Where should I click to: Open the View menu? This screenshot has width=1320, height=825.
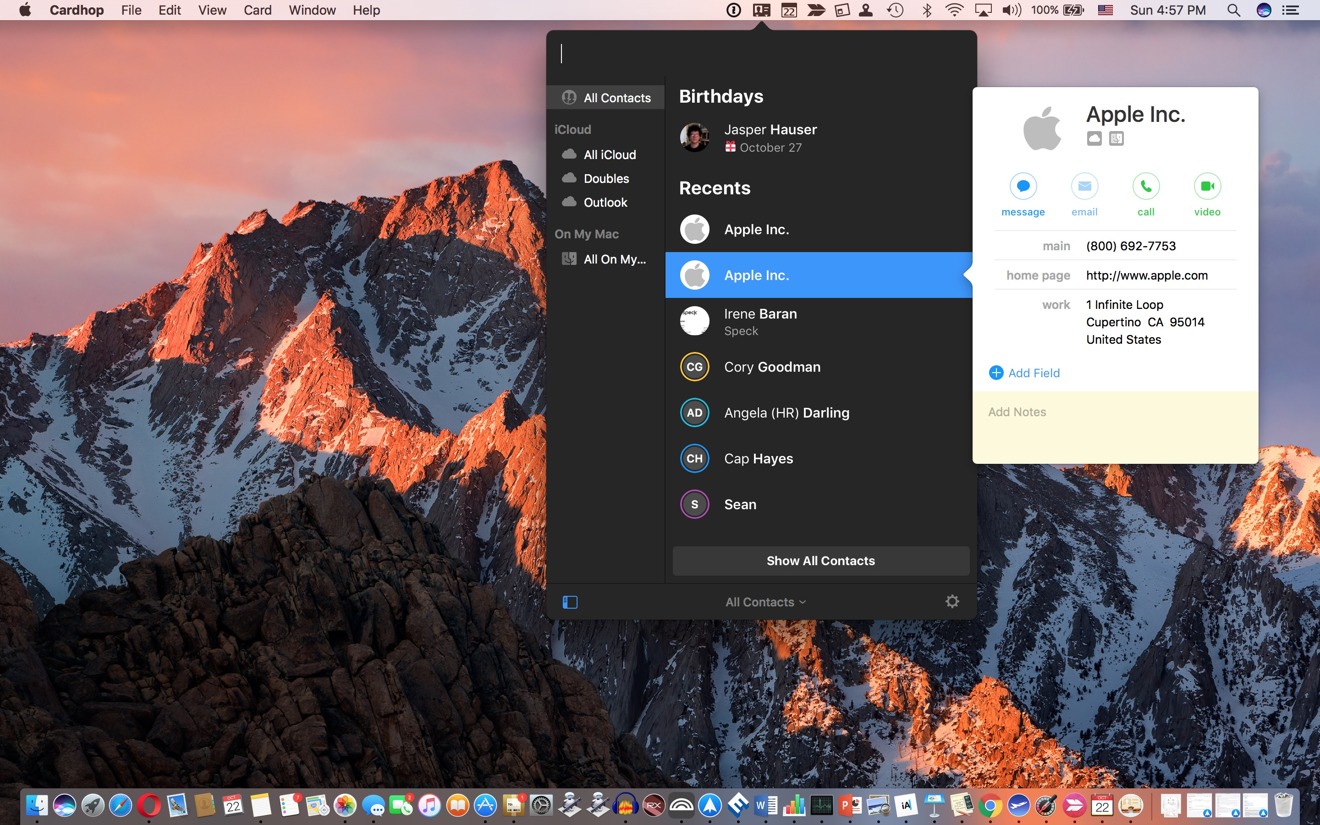pyautogui.click(x=212, y=10)
